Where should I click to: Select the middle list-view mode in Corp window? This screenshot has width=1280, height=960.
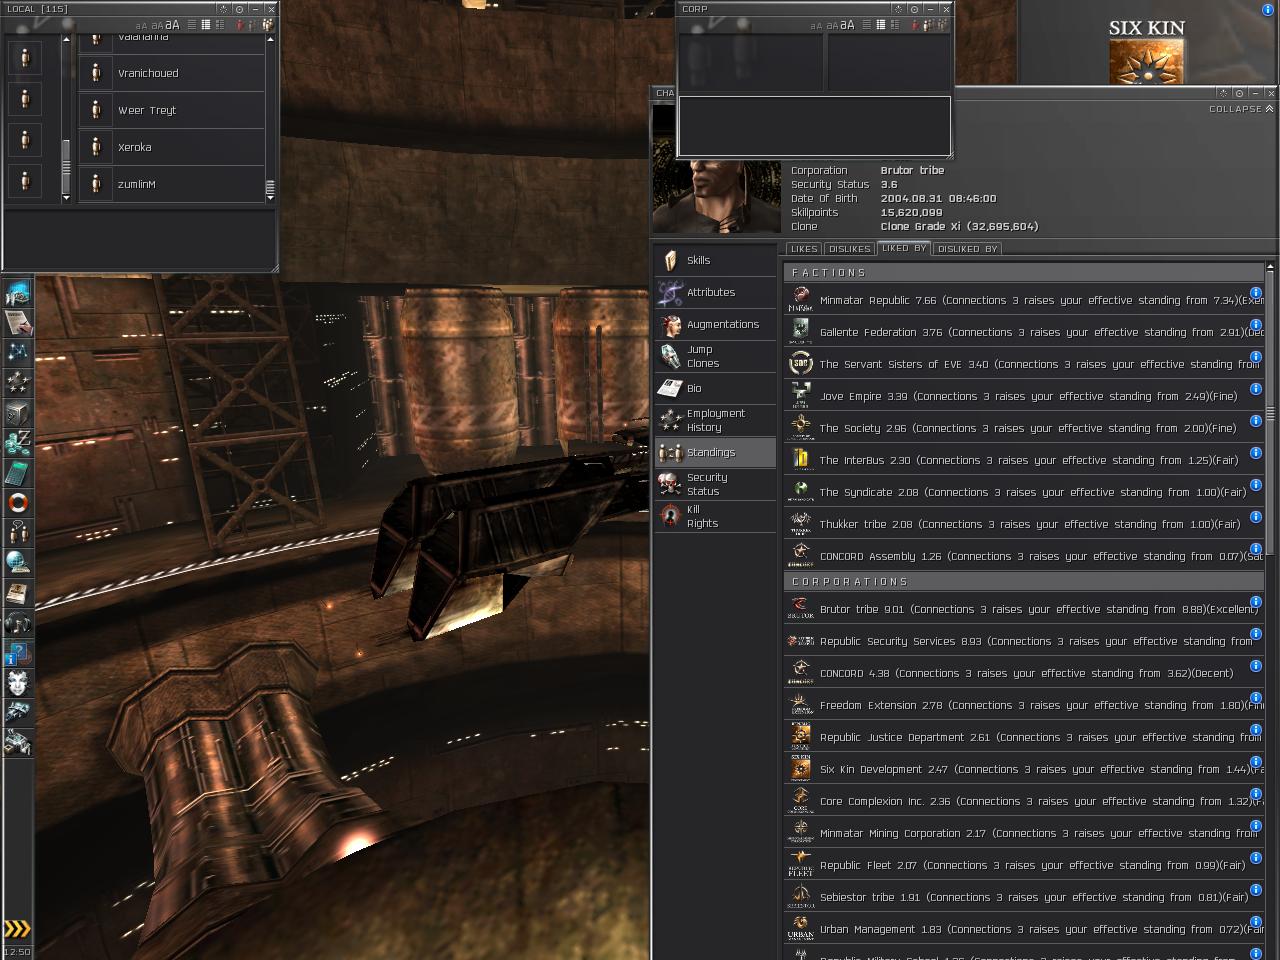(x=880, y=25)
